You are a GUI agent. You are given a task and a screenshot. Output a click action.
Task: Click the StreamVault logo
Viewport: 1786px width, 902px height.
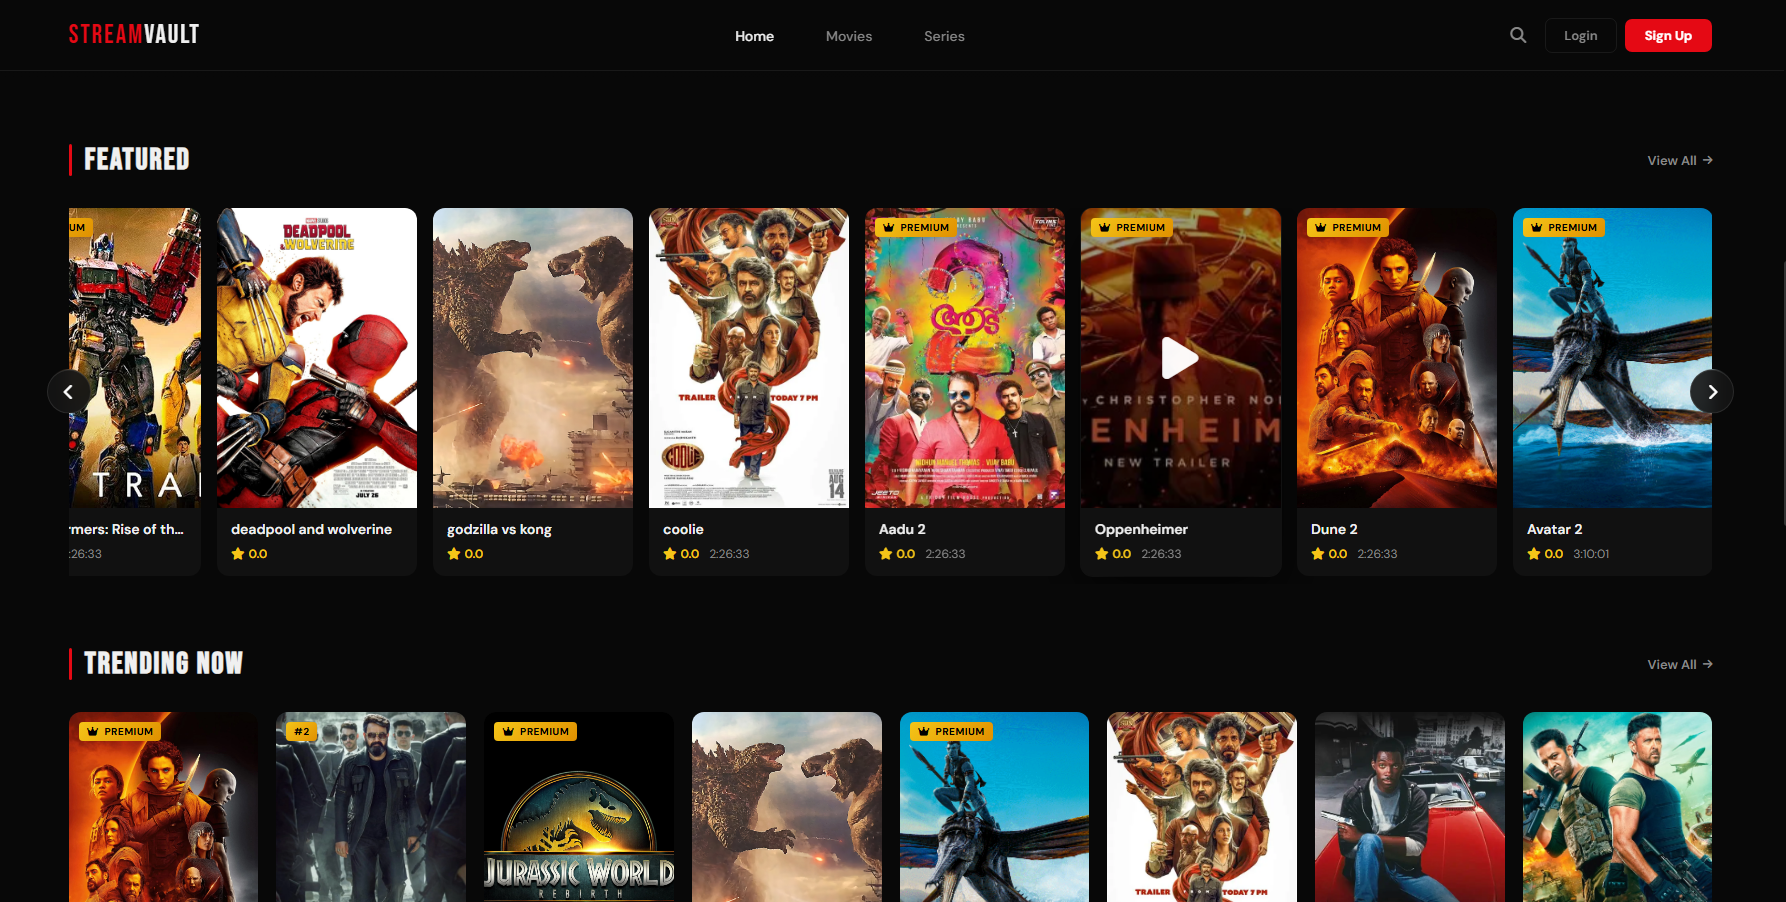(x=134, y=35)
